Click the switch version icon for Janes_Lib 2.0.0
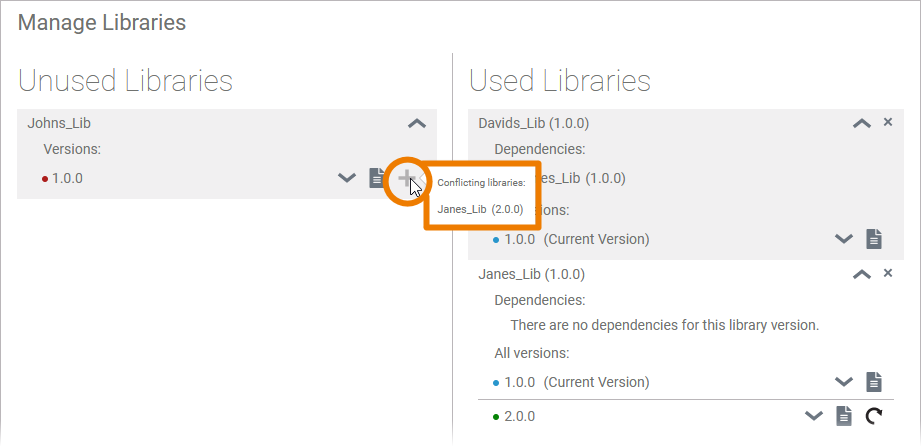The width and height of the screenshot is (921, 447). 874,416
